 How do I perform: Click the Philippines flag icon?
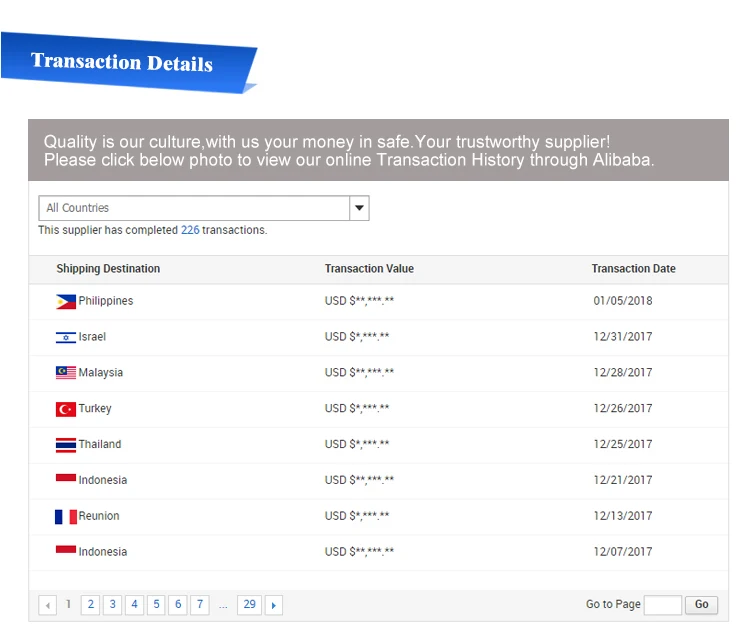pyautogui.click(x=66, y=301)
